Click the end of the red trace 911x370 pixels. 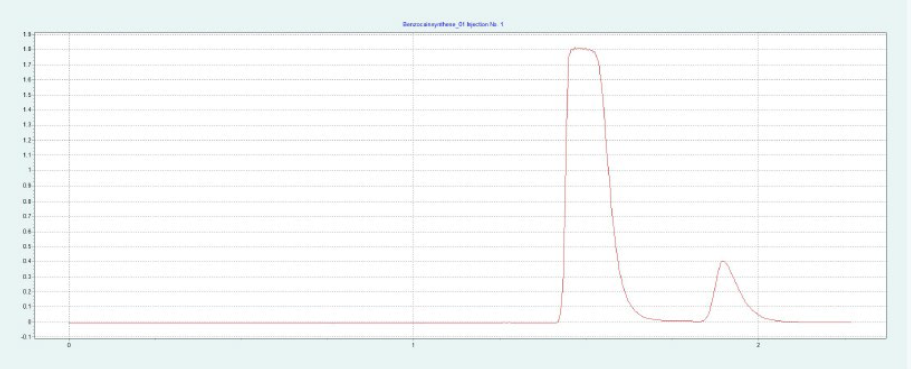(x=850, y=322)
